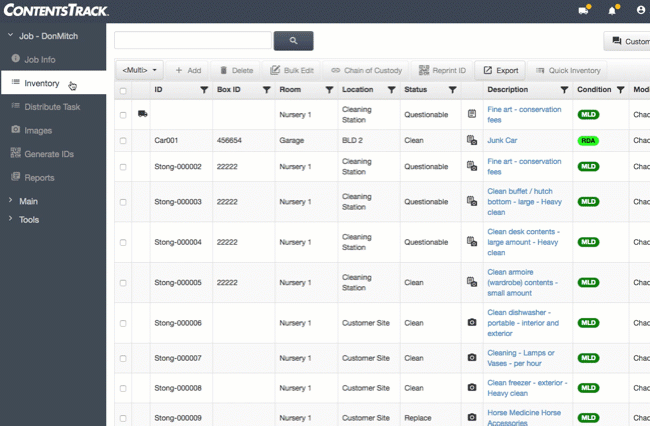Click the Export button
Image resolution: width=650 pixels, height=426 pixels.
pos(500,70)
